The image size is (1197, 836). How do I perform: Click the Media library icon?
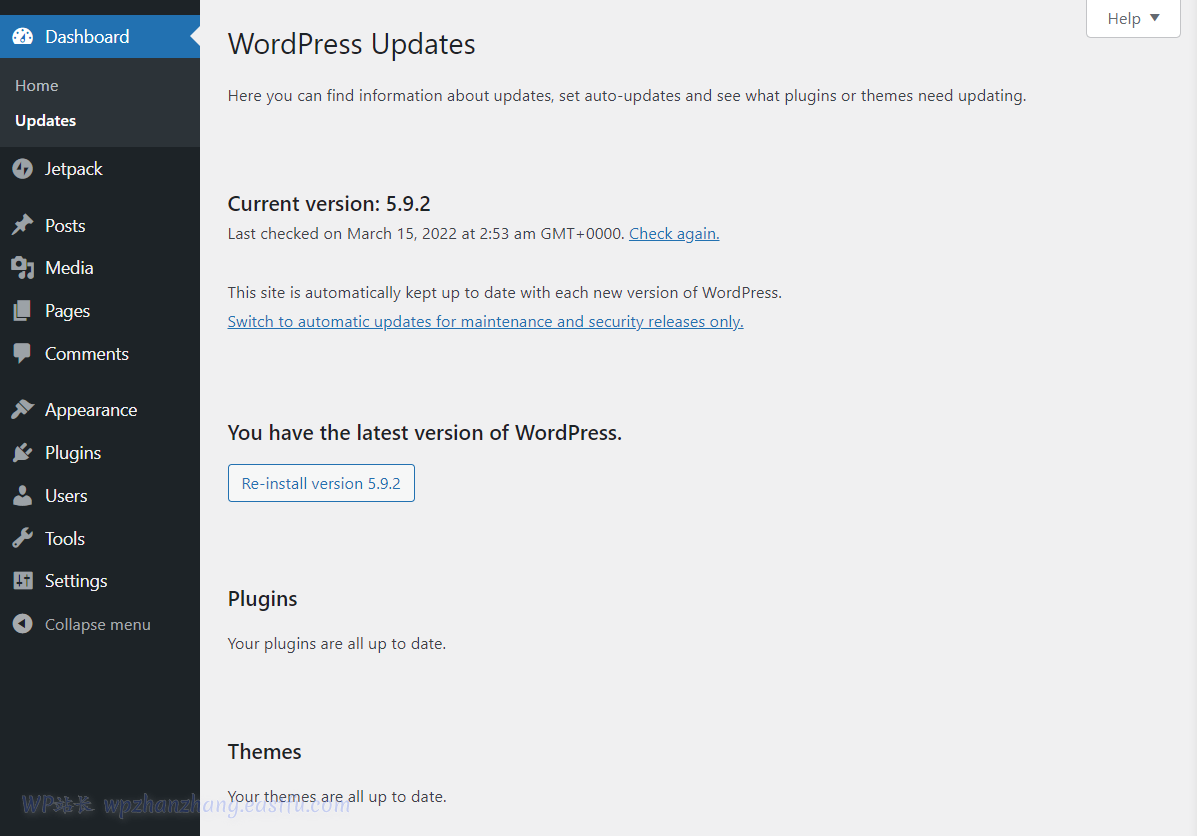click(22, 268)
